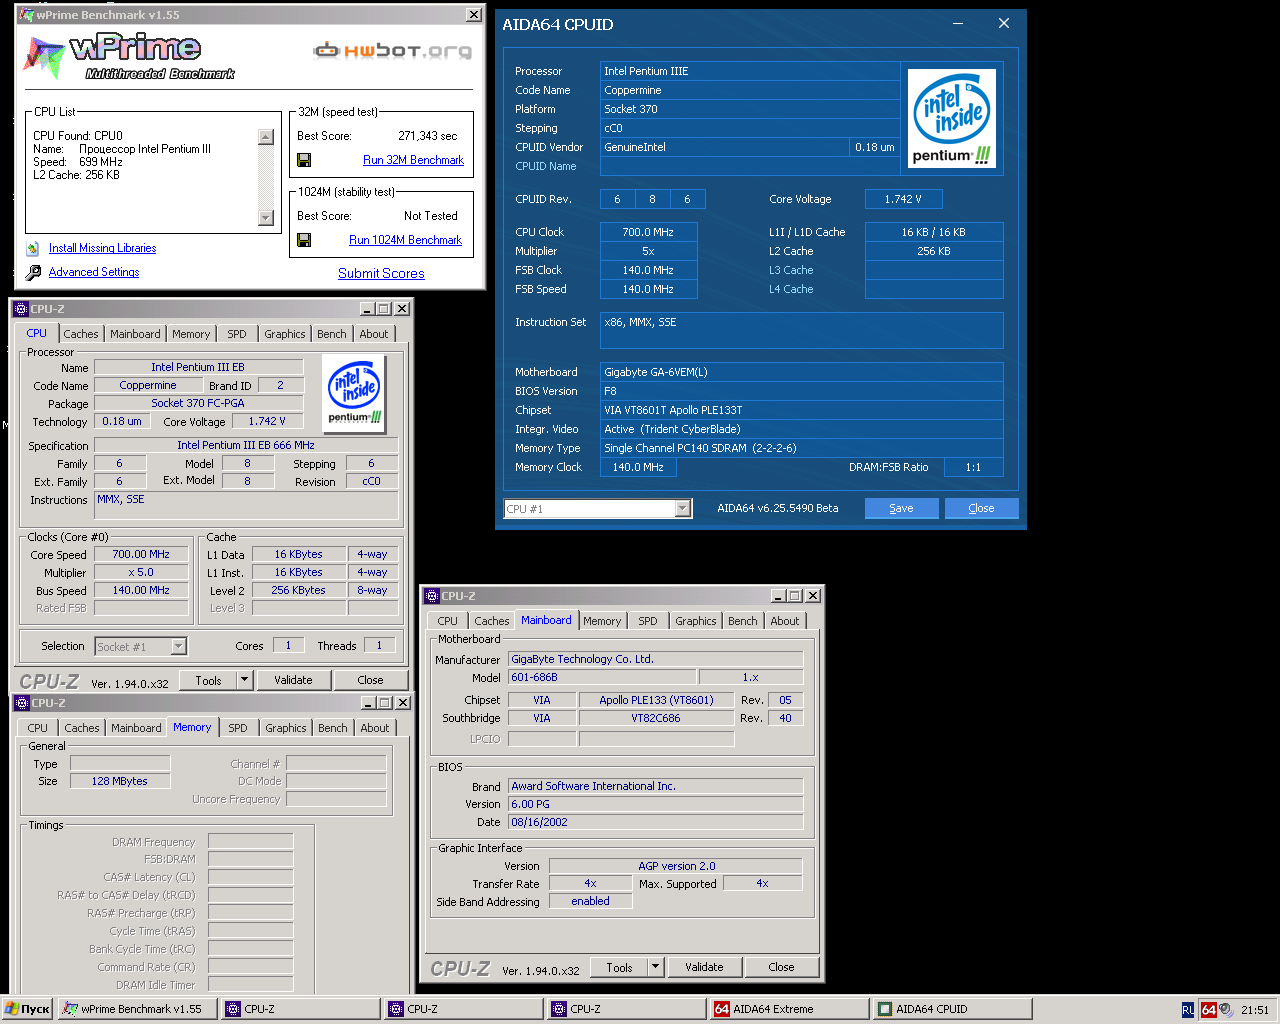1280x1024 pixels.
Task: Open CPU tab in CPU-Z Memory window
Action: pyautogui.click(x=38, y=728)
